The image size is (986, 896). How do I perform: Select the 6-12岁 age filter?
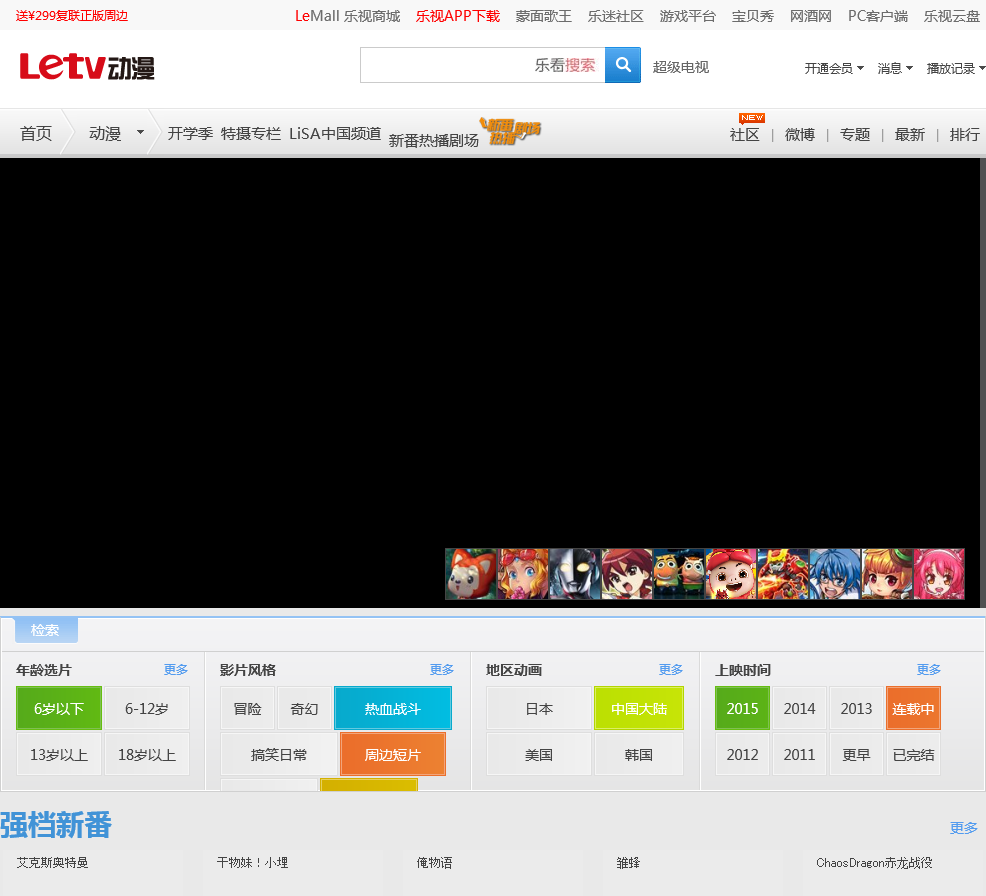pyautogui.click(x=147, y=708)
